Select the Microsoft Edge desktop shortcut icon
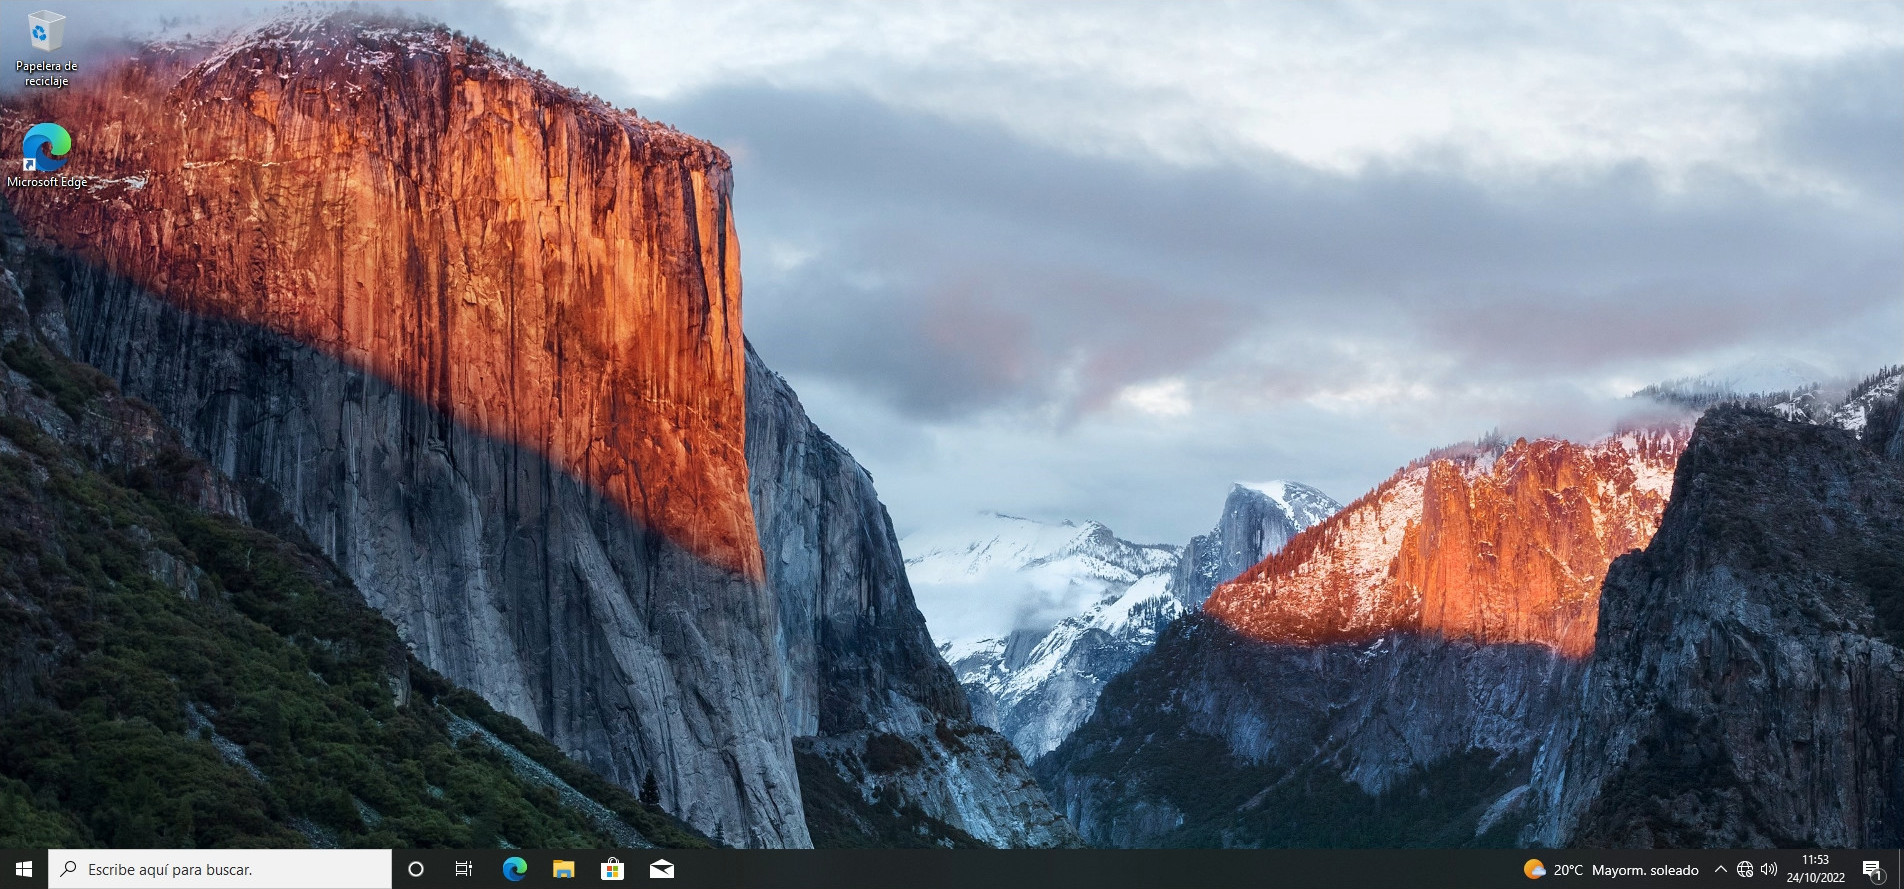Screen dimensions: 1904x889 click(46, 148)
